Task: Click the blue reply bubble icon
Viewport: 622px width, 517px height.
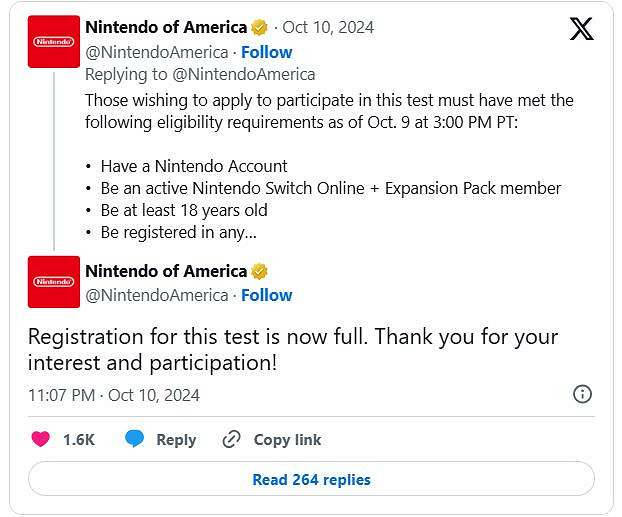Action: [134, 439]
